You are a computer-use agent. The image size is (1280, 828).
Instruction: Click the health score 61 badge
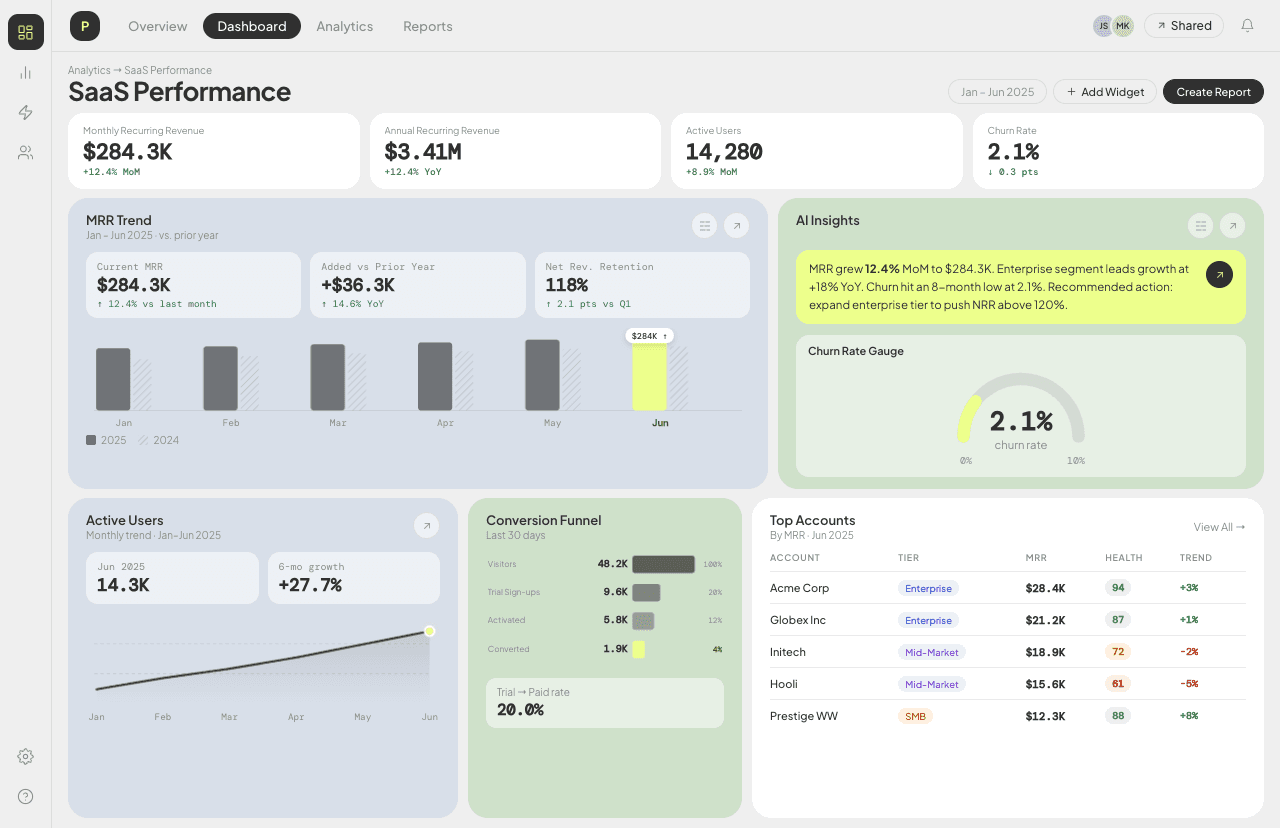[1118, 684]
